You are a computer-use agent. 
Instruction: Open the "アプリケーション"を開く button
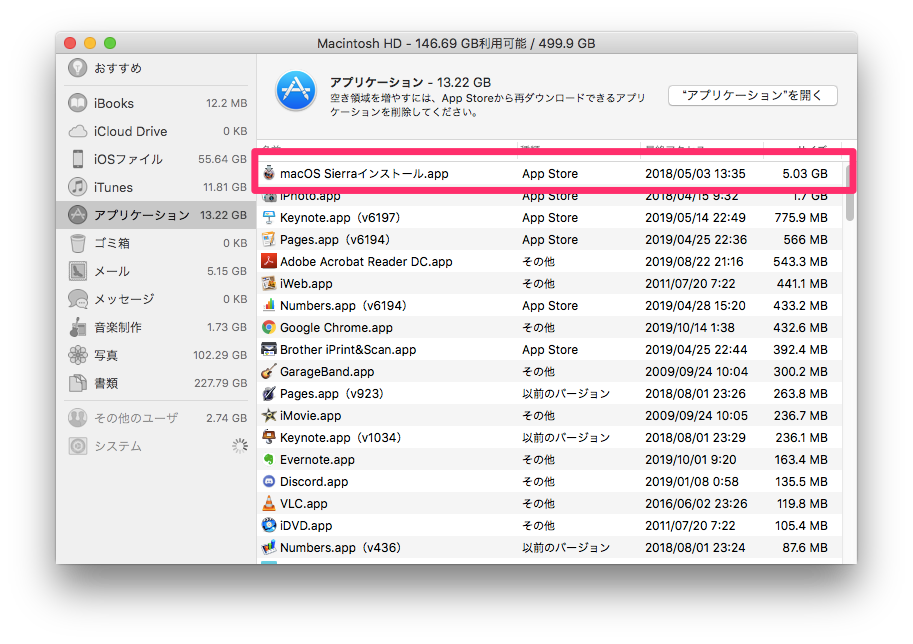752,95
